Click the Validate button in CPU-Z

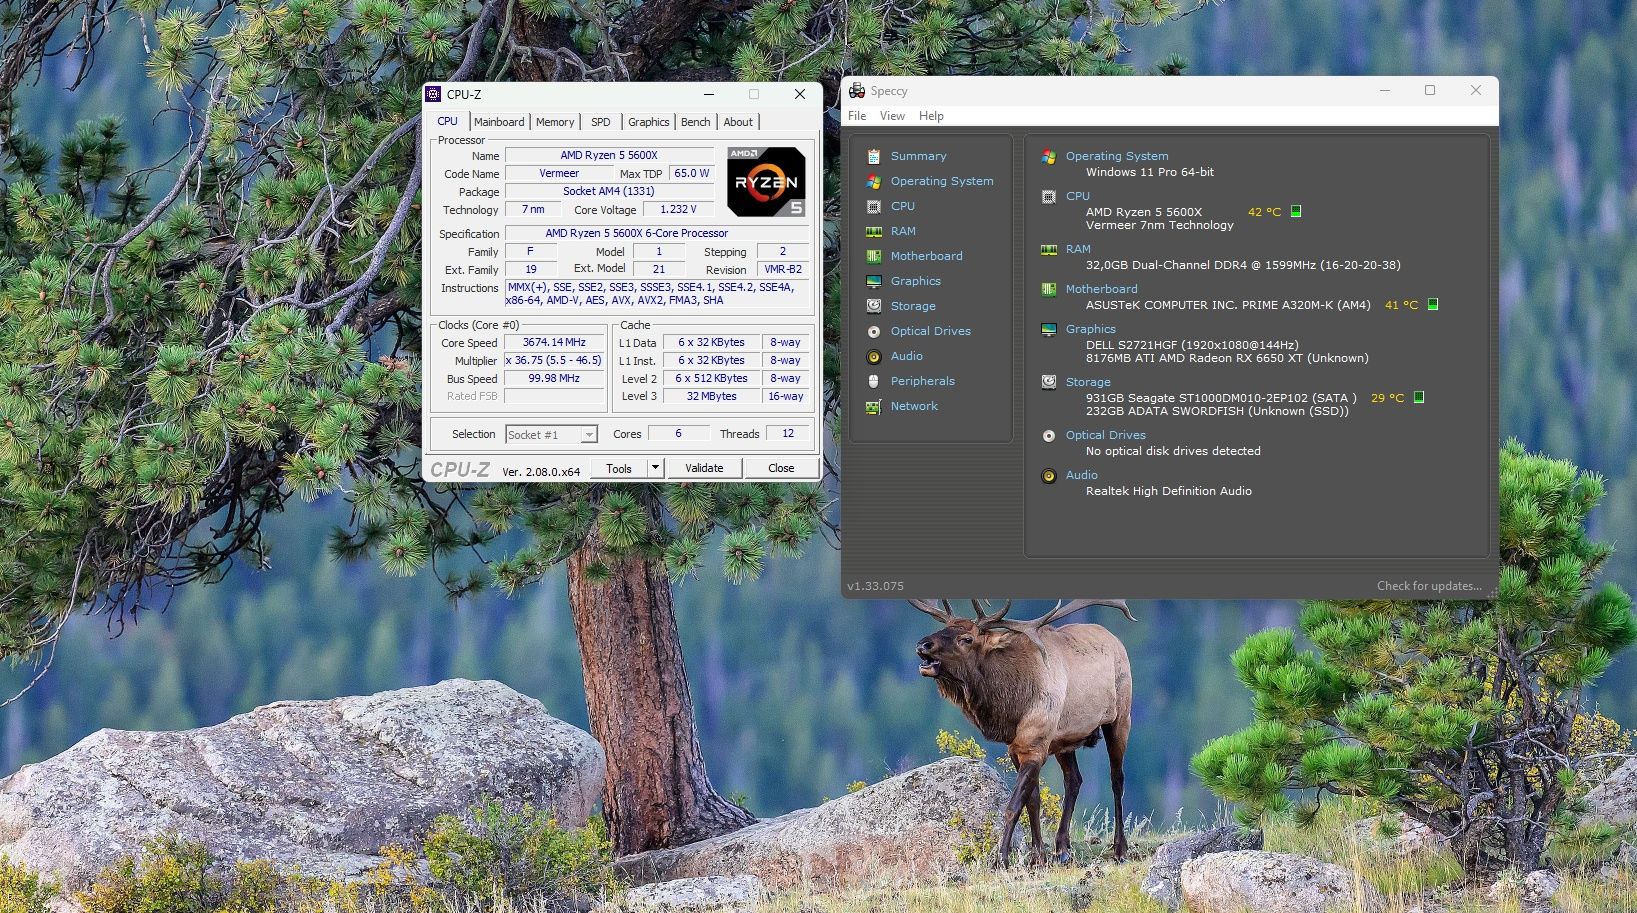(x=704, y=468)
